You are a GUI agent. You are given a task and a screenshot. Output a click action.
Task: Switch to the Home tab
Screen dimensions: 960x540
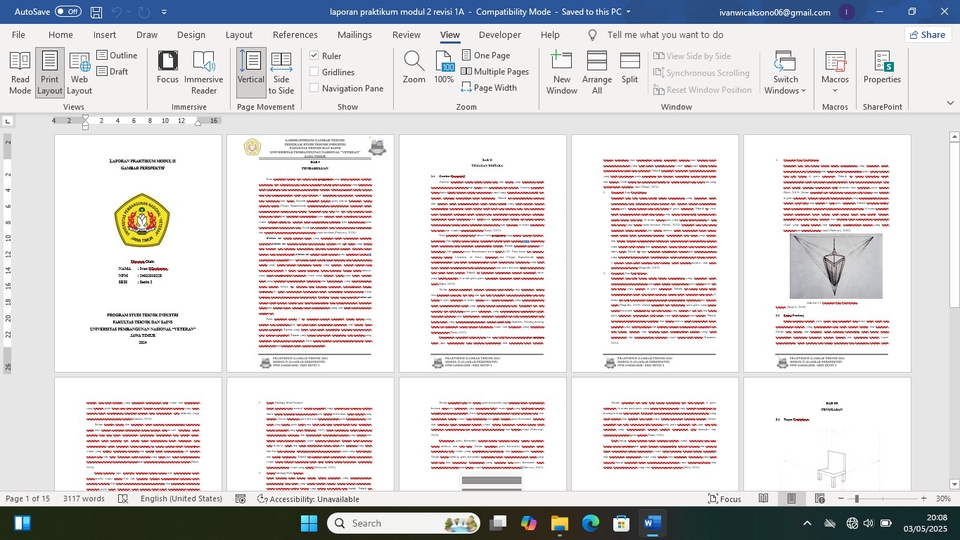pos(61,35)
